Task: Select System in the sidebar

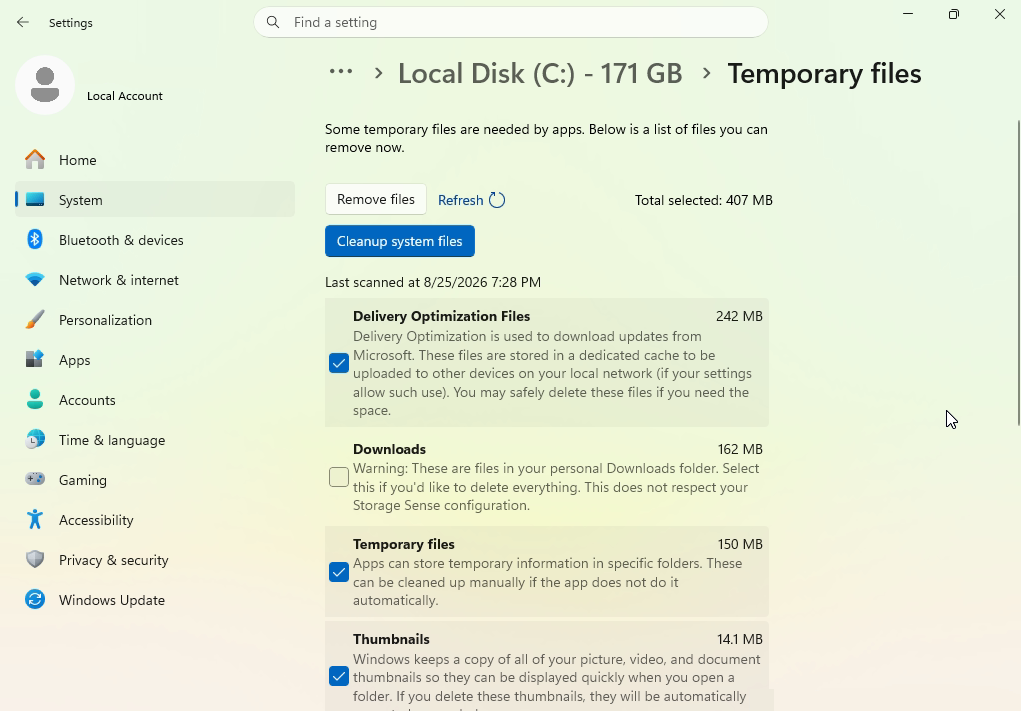Action: [155, 199]
